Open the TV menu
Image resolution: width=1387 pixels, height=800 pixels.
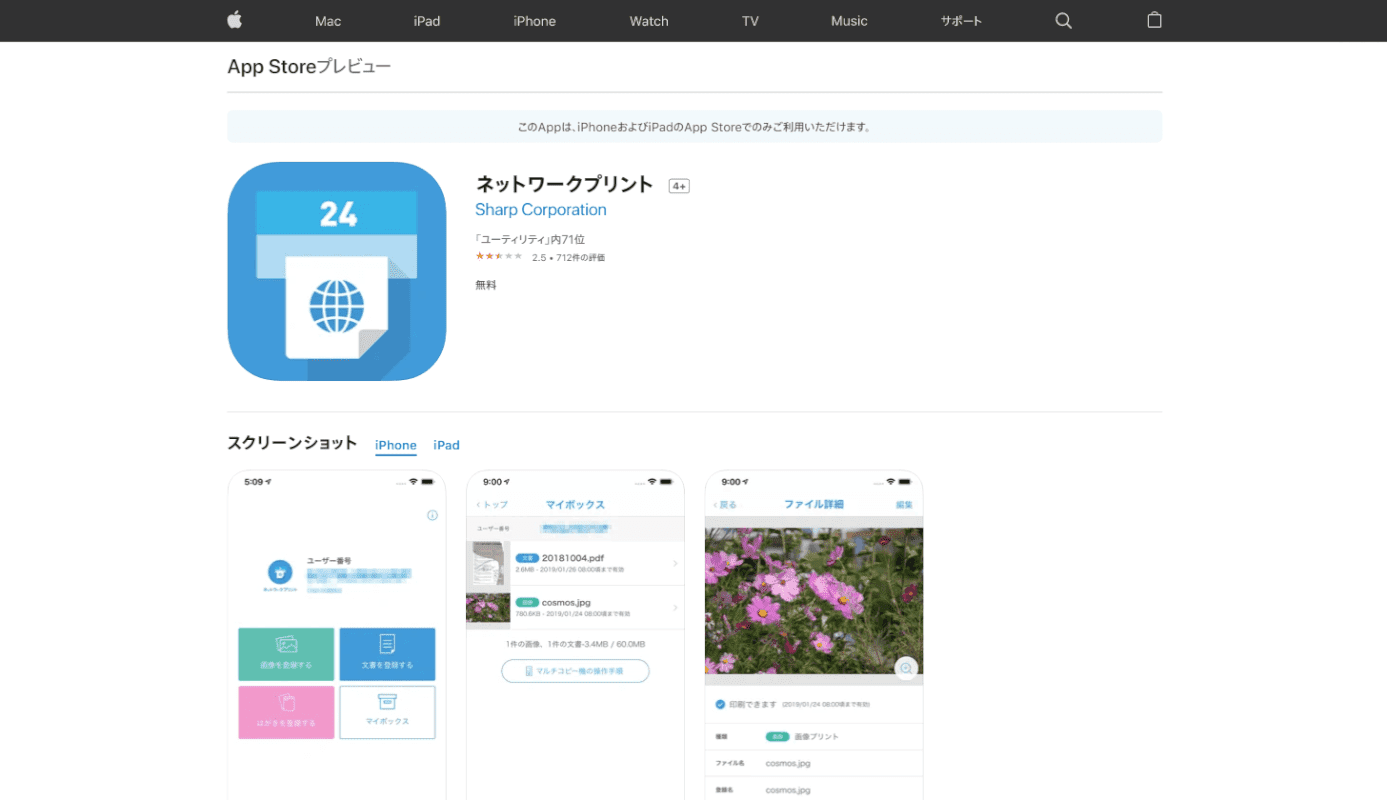click(x=750, y=21)
